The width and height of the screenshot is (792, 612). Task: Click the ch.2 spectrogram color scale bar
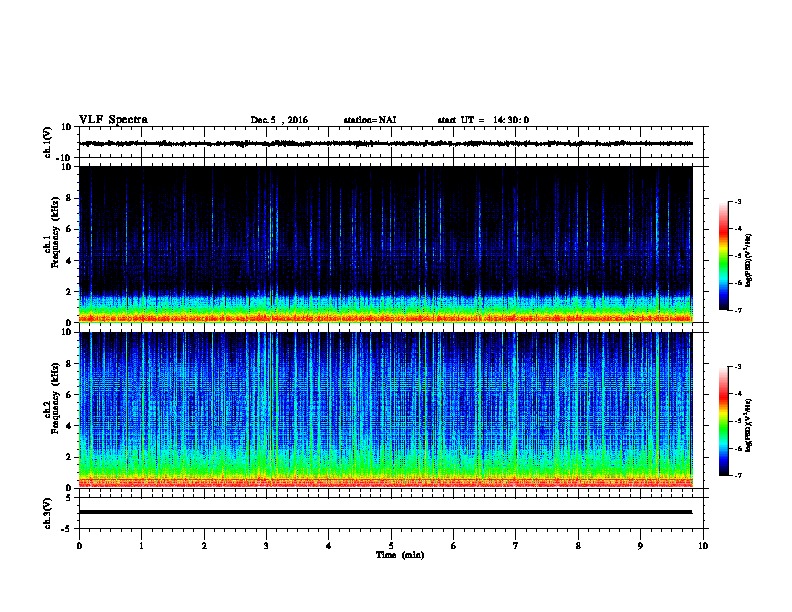(724, 421)
